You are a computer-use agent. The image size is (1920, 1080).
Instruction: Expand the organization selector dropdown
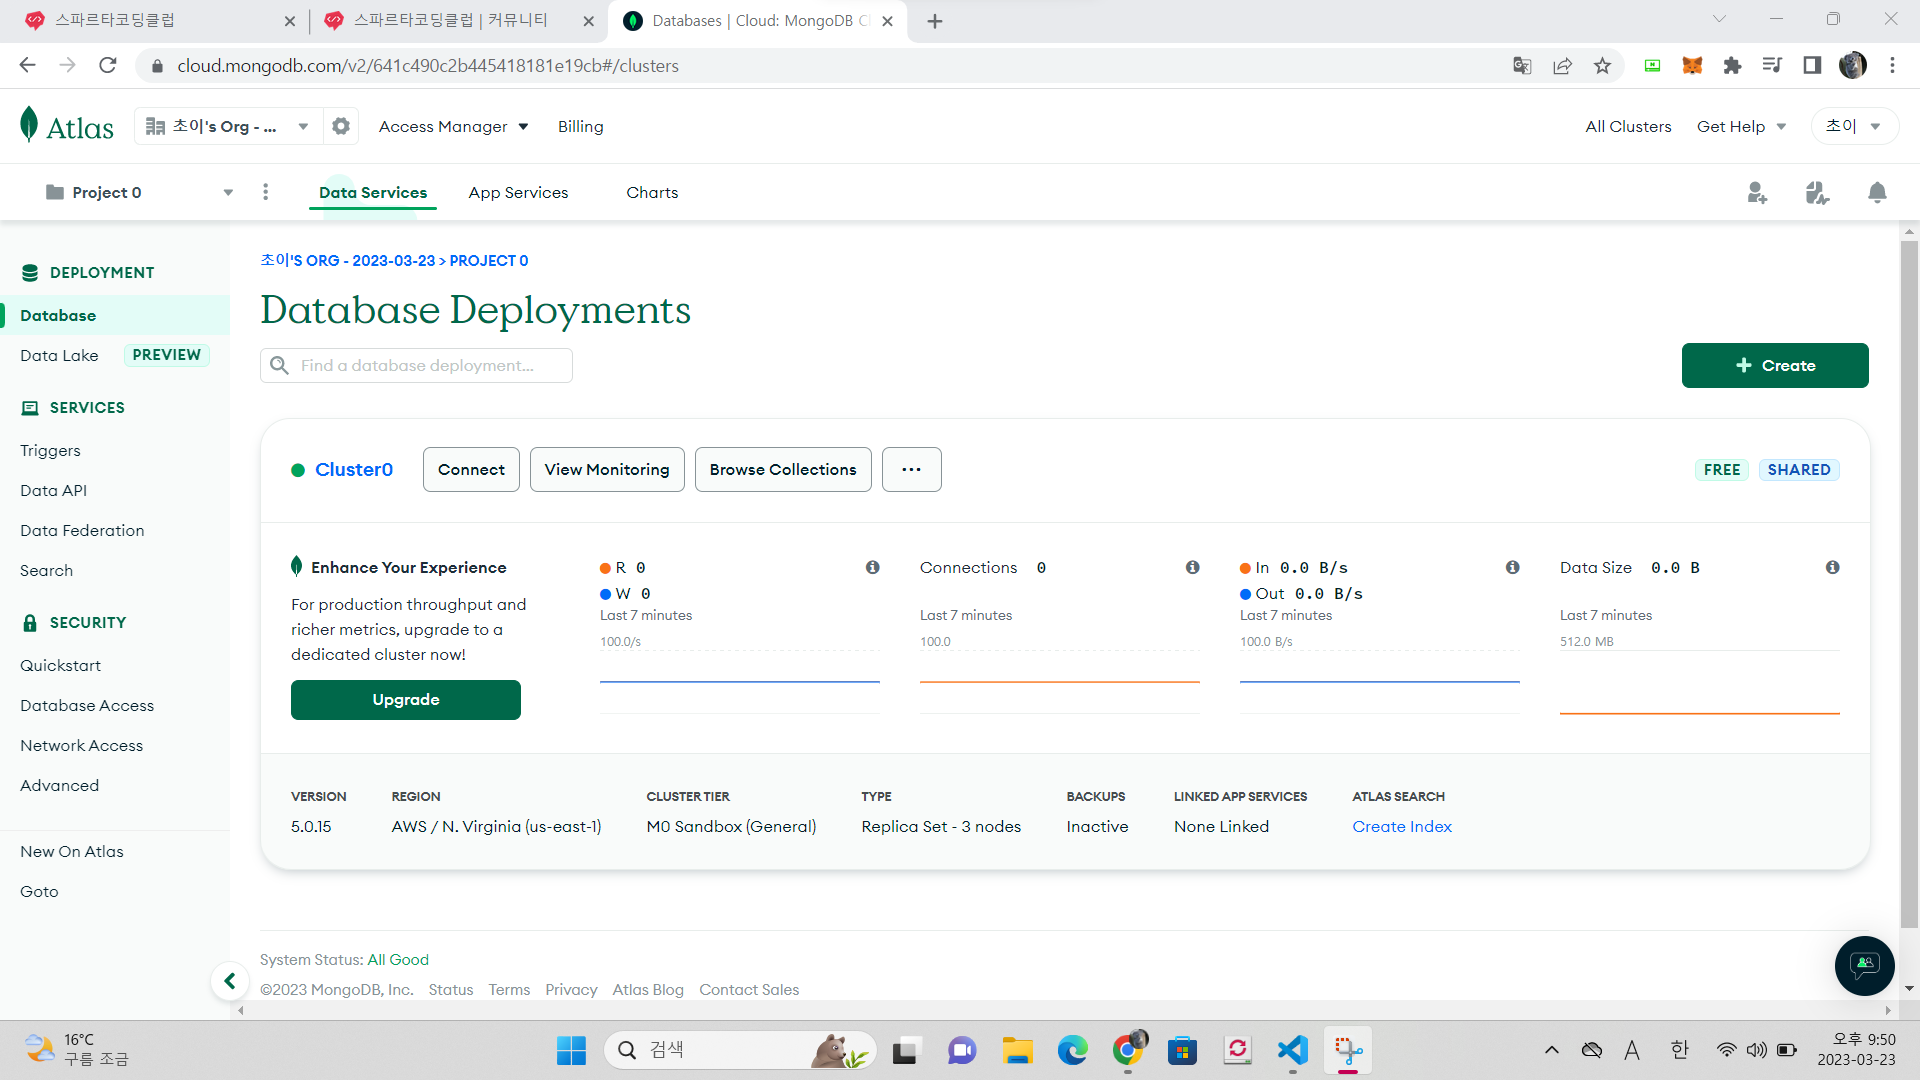click(x=228, y=126)
